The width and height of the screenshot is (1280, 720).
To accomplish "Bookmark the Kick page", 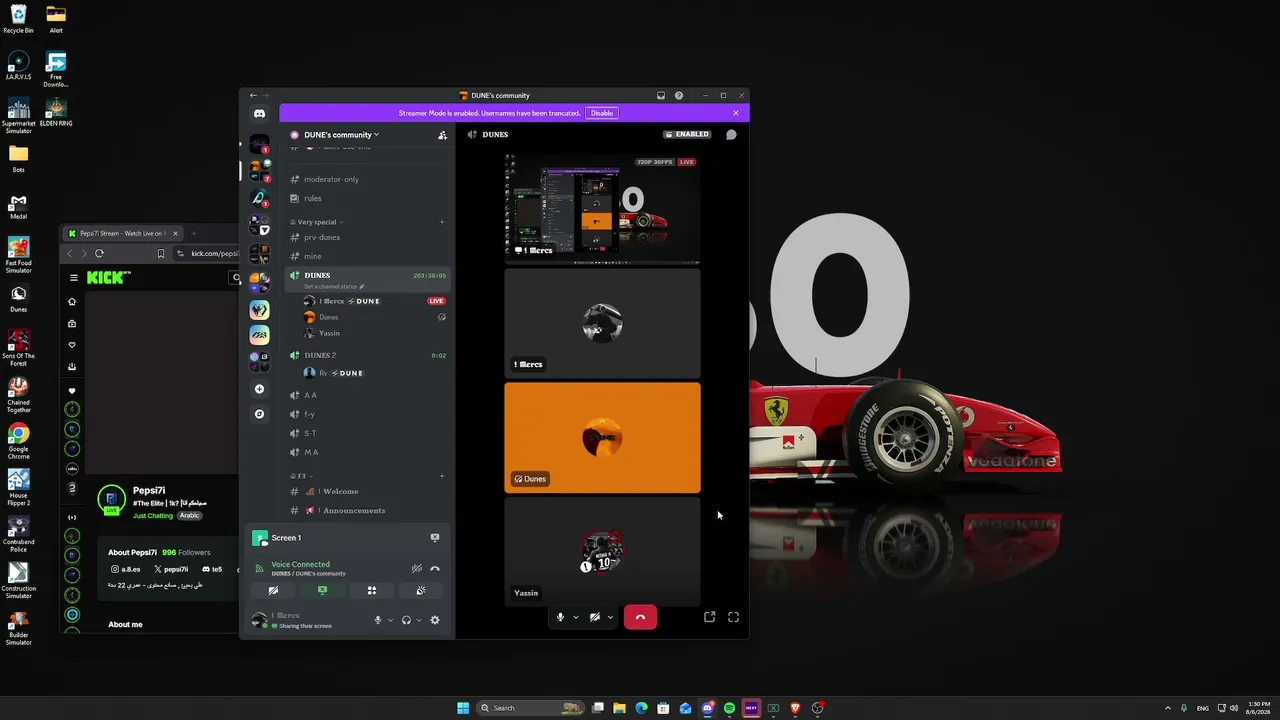I will click(x=161, y=253).
